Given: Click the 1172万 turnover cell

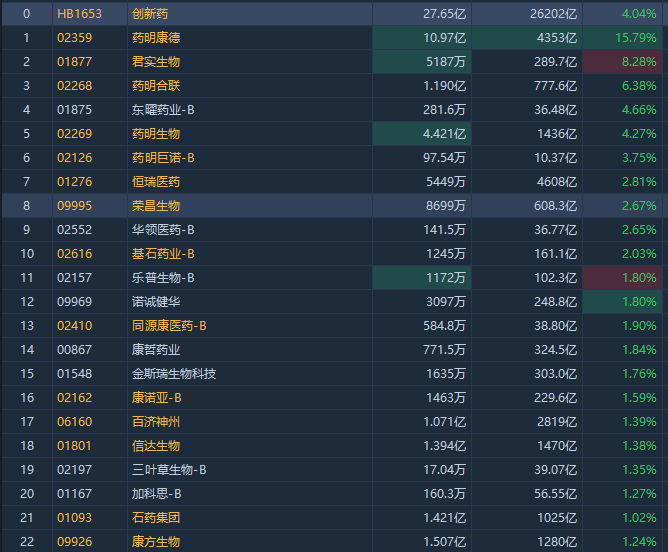Looking at the screenshot, I should tap(422, 278).
